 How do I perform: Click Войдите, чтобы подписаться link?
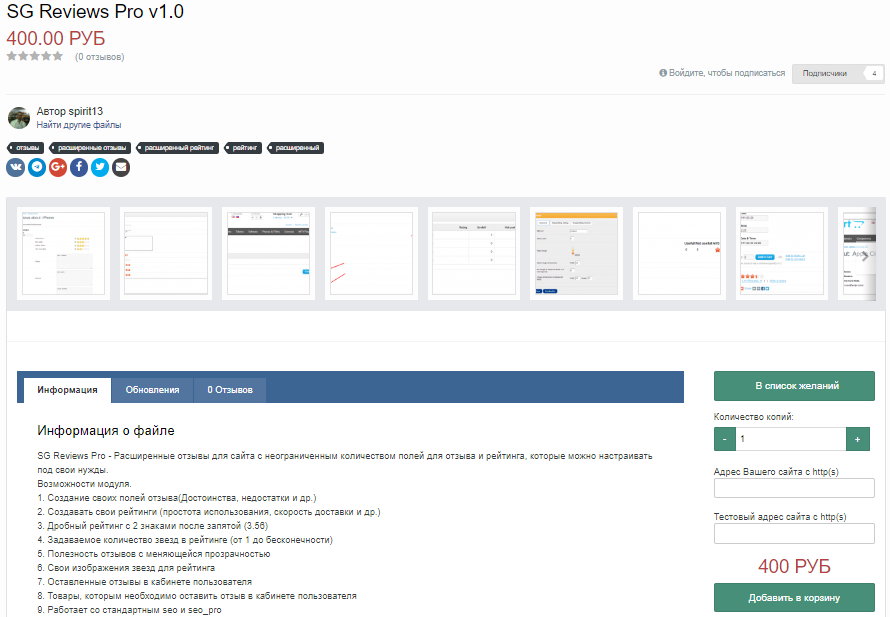click(722, 73)
